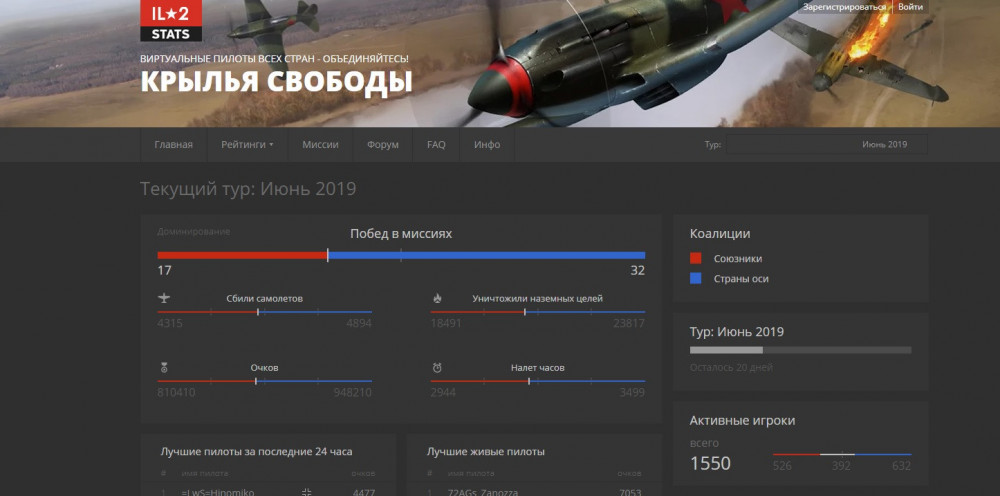Click the airplane icon beside Сбили самолетов
Viewport: 1000px width, 496px height.
pyautogui.click(x=164, y=298)
